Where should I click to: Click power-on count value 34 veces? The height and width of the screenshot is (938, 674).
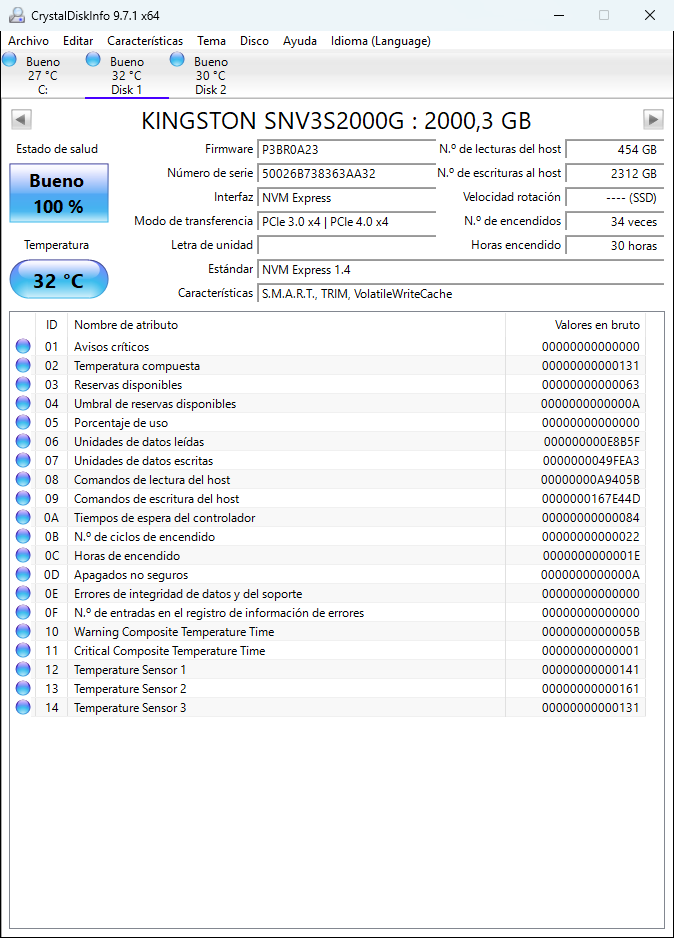tap(615, 221)
